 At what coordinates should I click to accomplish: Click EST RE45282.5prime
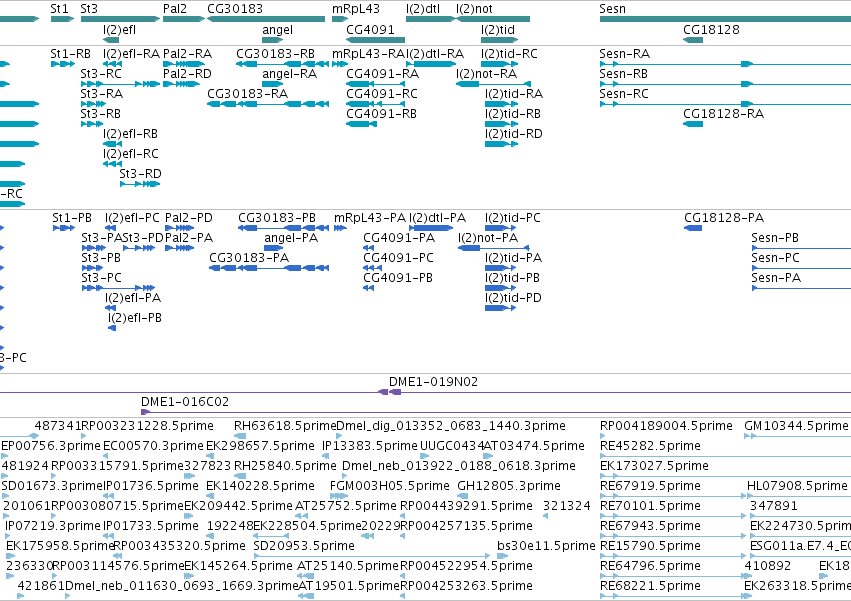(650, 446)
